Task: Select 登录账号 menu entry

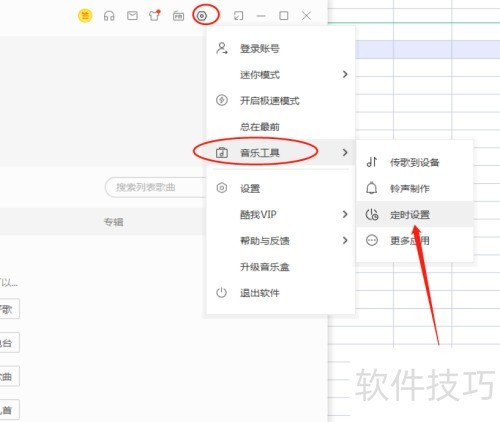Action: coord(280,48)
